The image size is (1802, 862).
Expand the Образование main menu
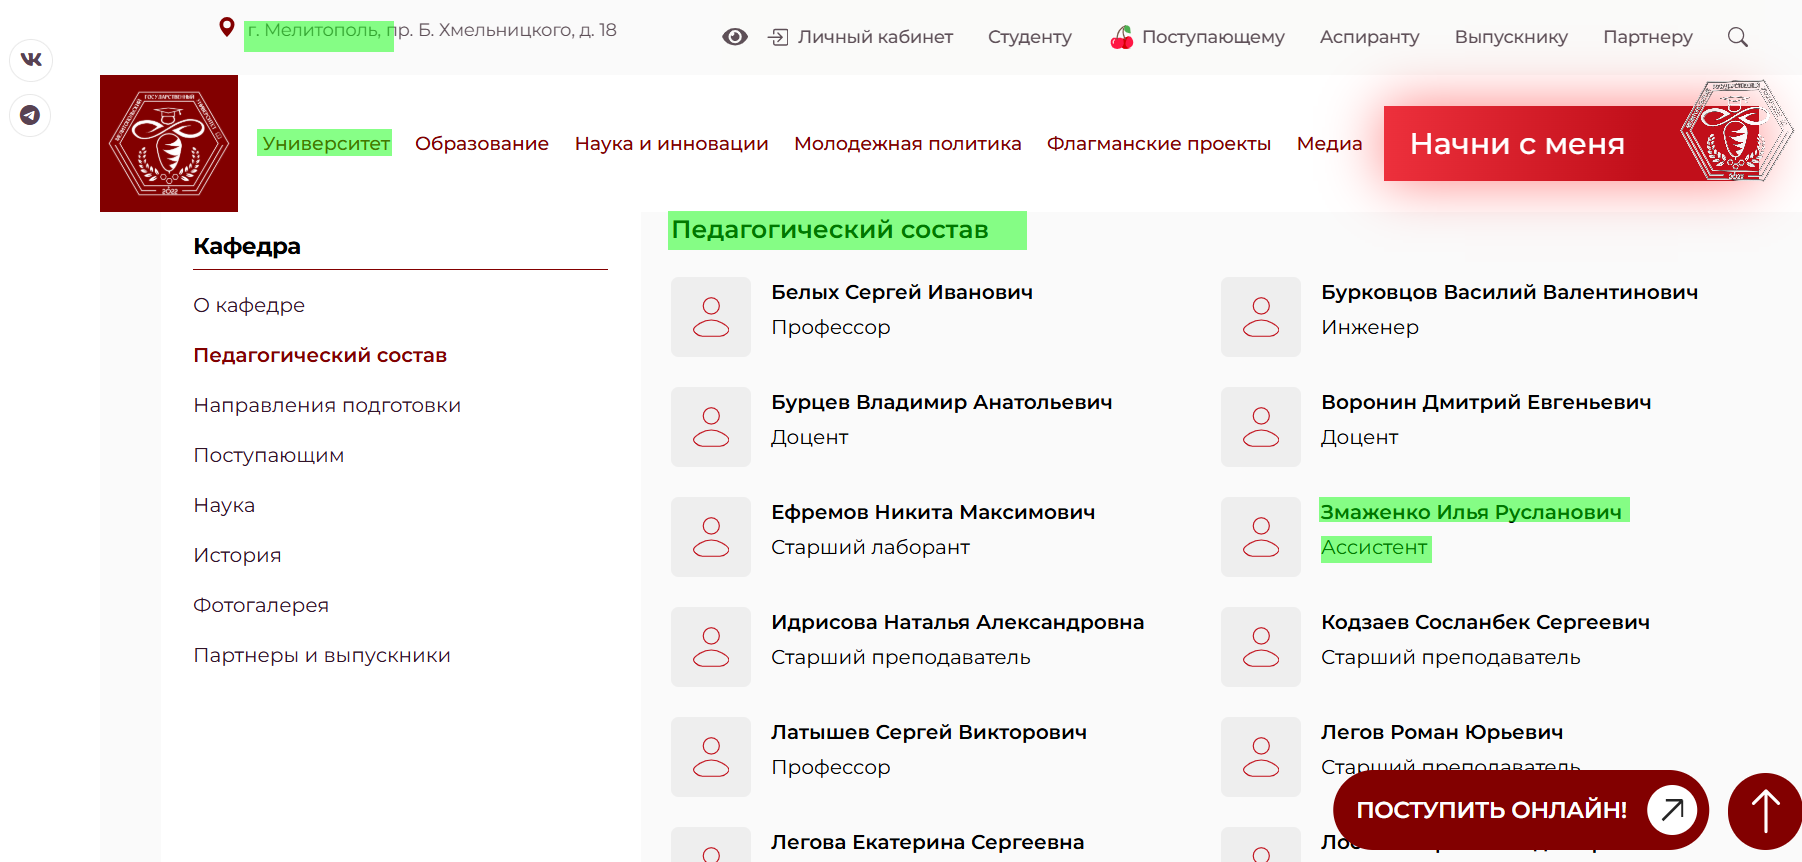tap(482, 143)
